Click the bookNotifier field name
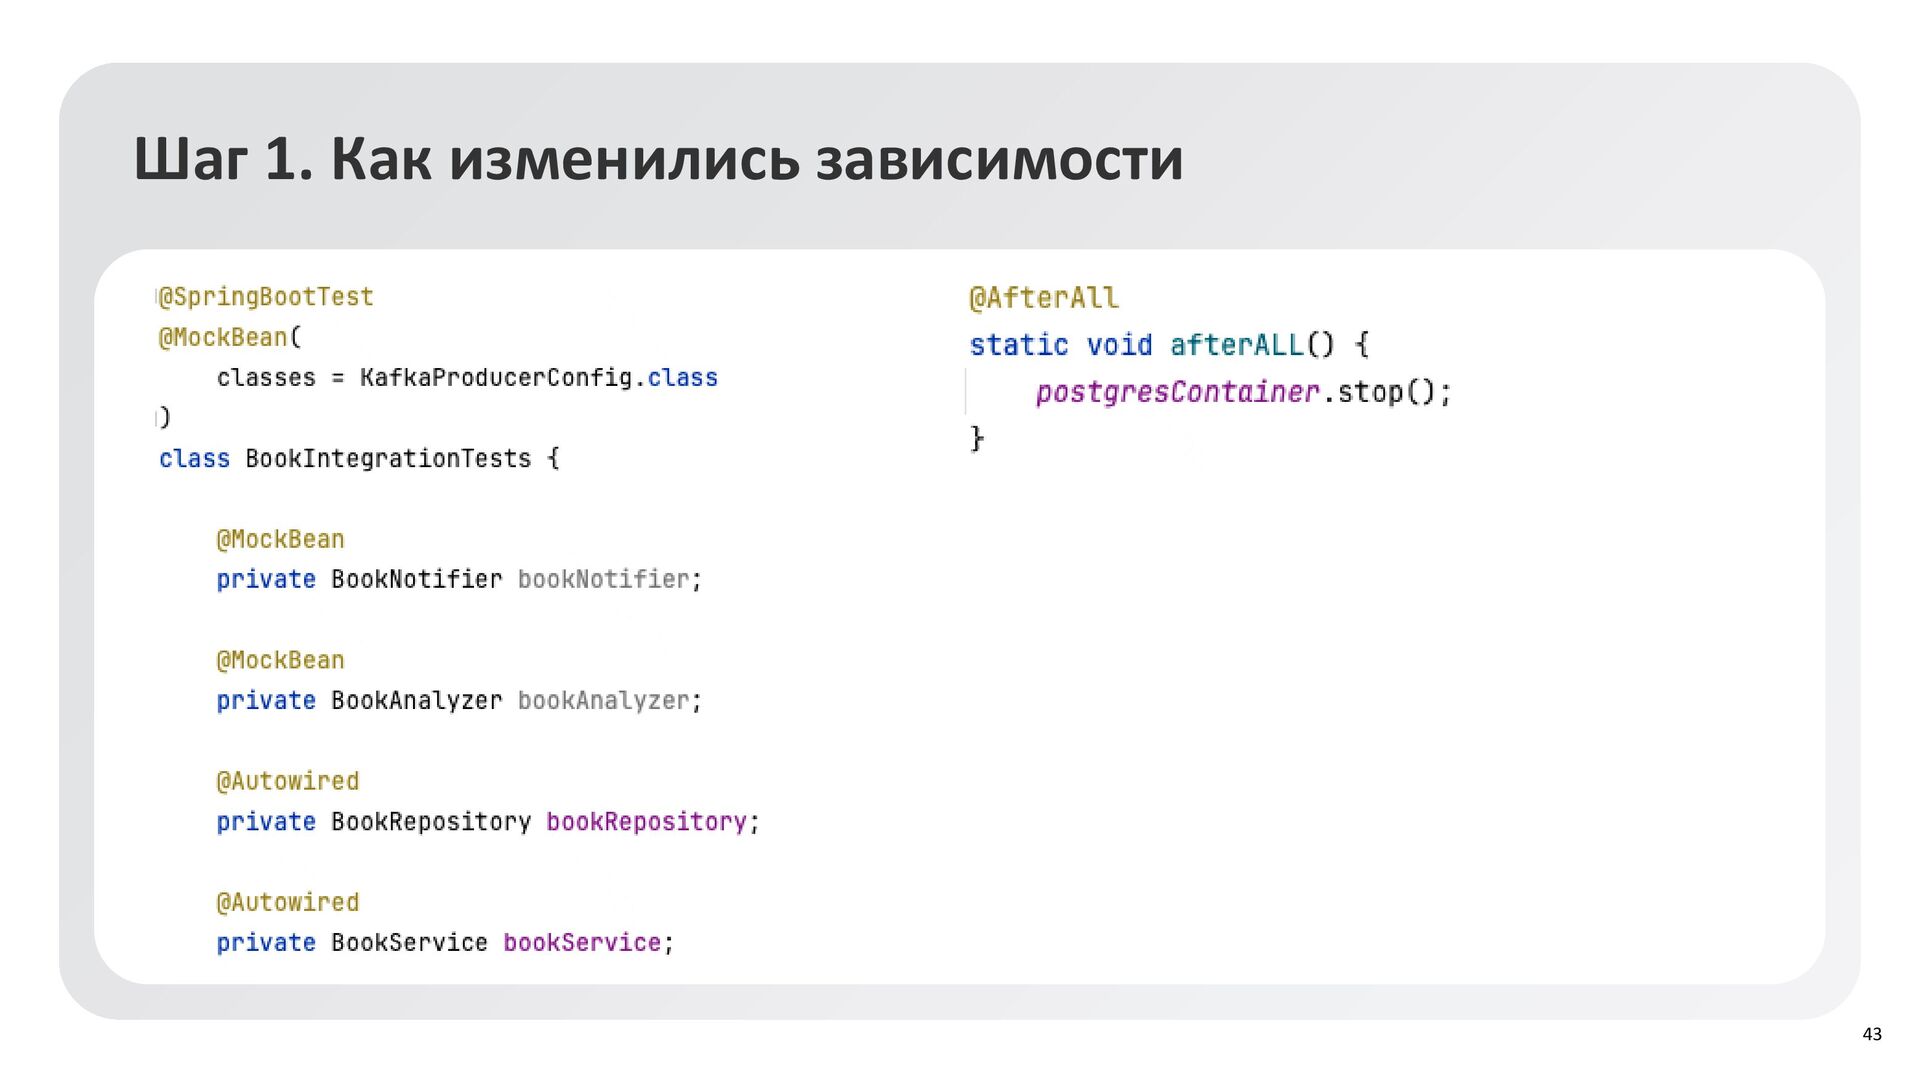This screenshot has height=1082, width=1920. click(x=604, y=580)
